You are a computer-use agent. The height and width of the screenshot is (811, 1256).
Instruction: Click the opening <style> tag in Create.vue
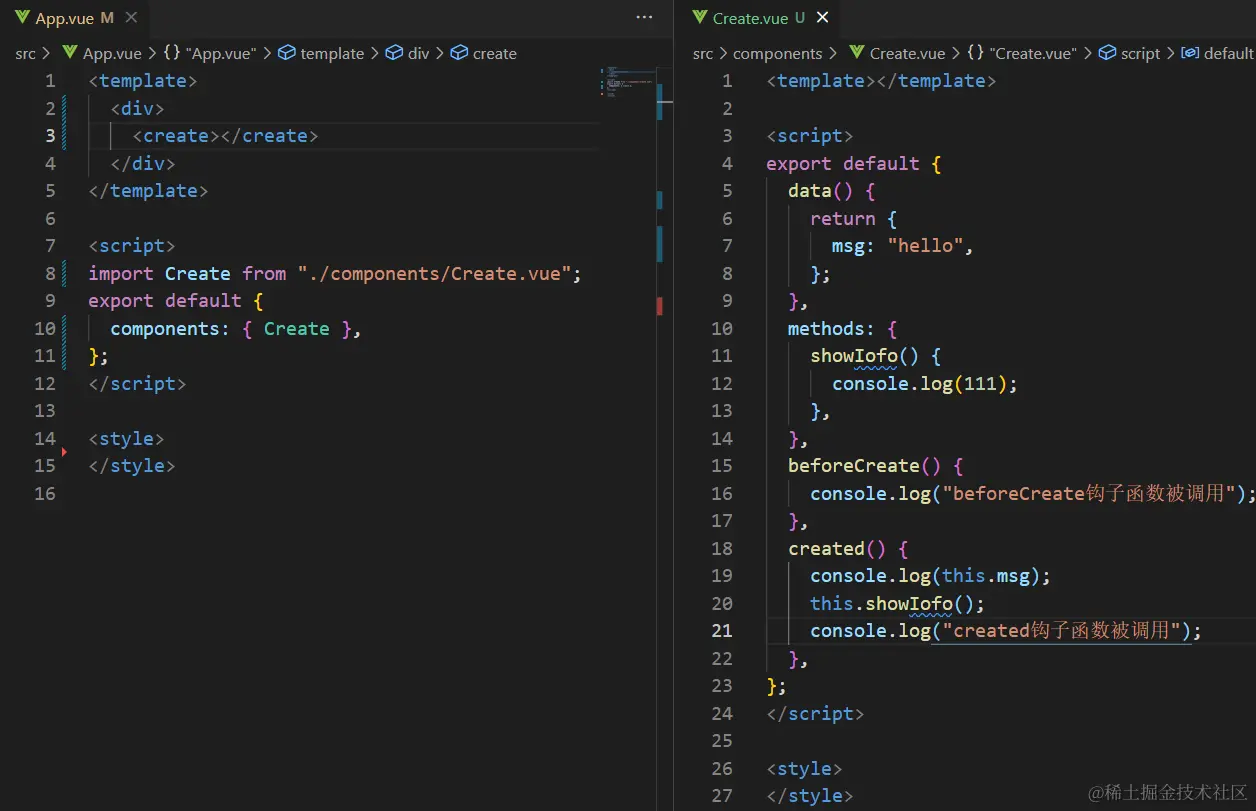804,768
